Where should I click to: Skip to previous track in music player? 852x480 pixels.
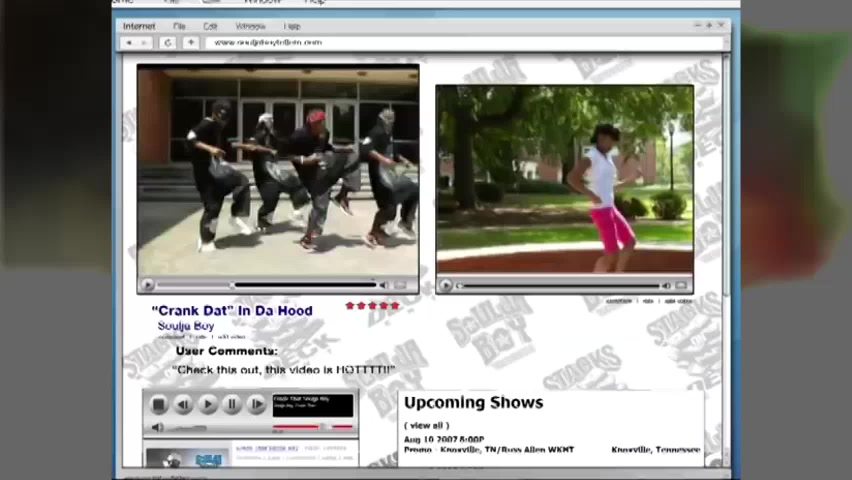(184, 404)
